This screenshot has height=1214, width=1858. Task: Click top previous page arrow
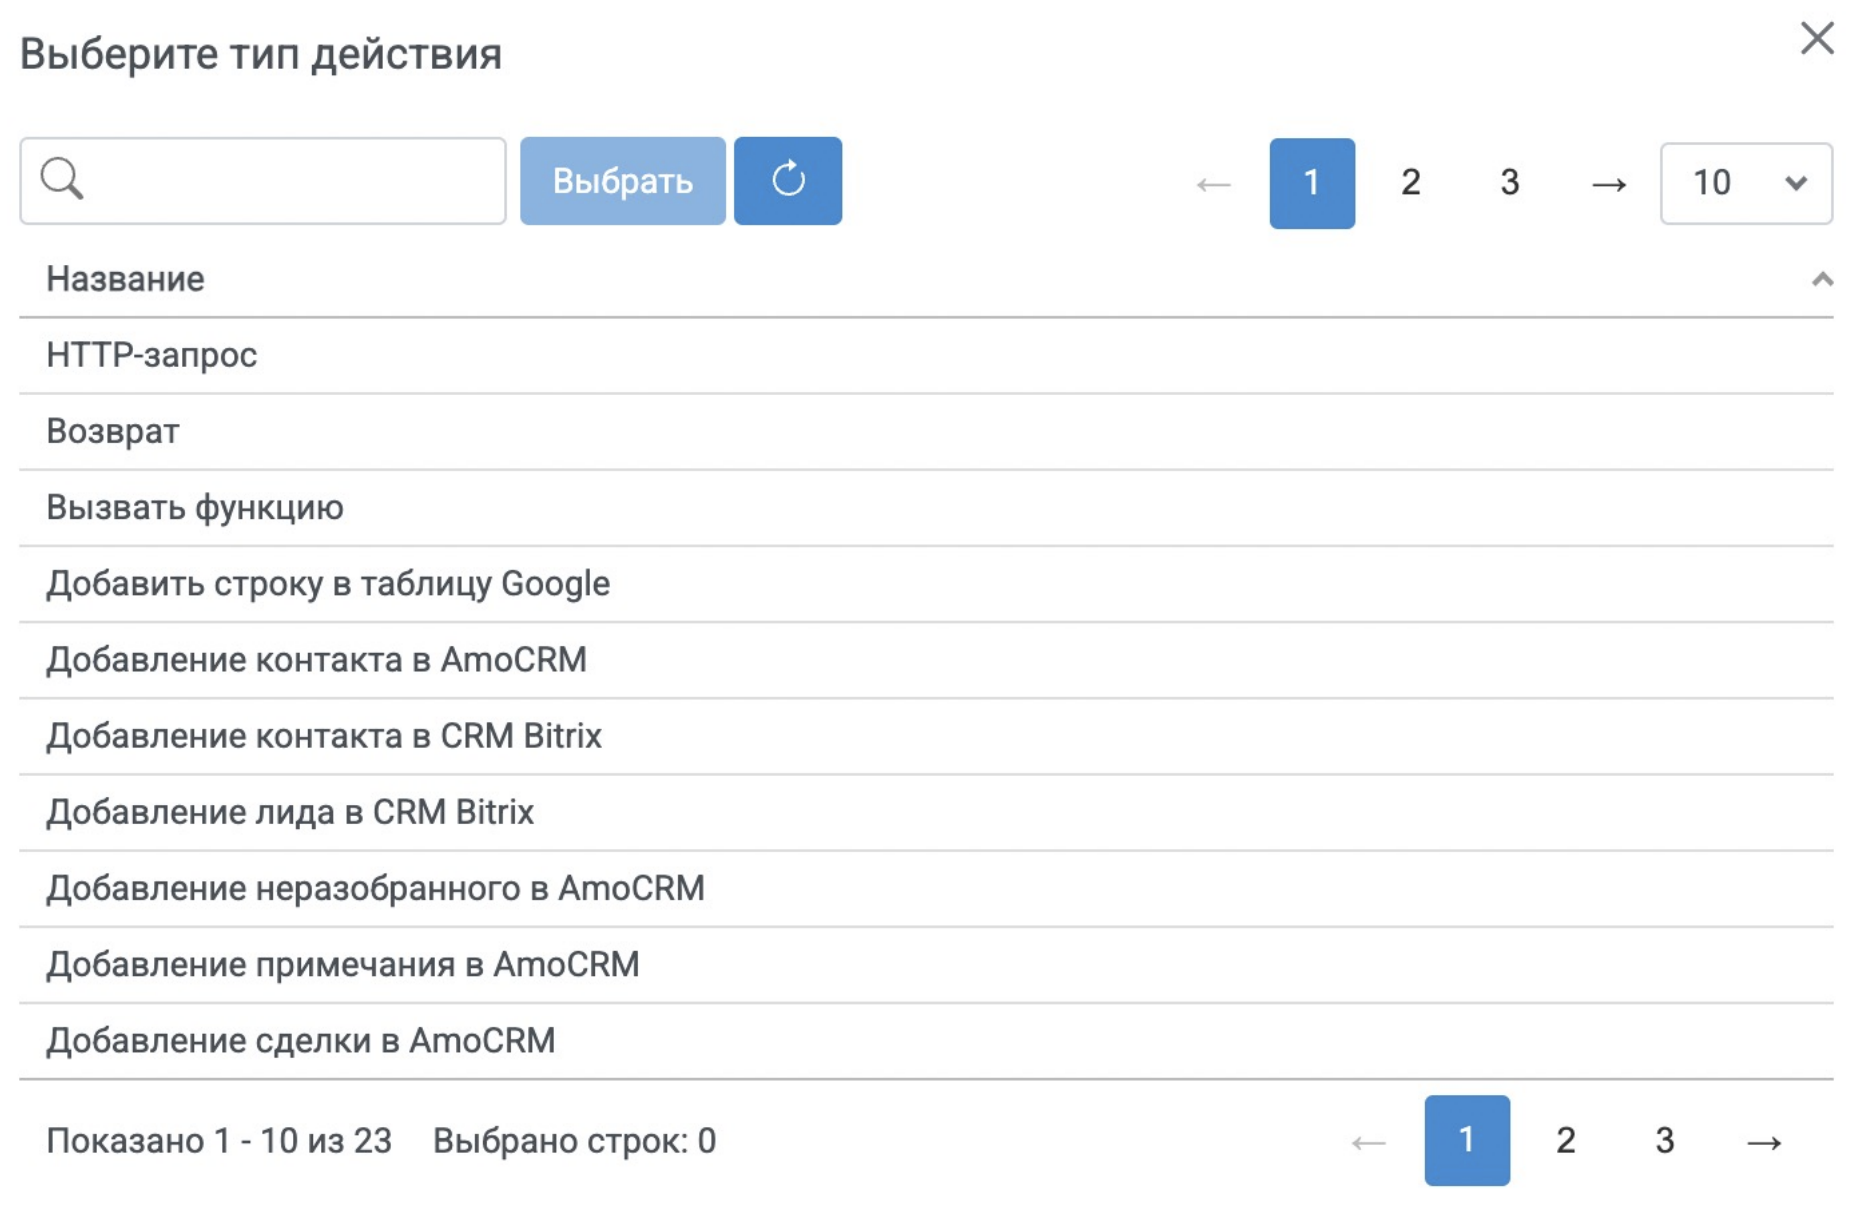click(1213, 184)
